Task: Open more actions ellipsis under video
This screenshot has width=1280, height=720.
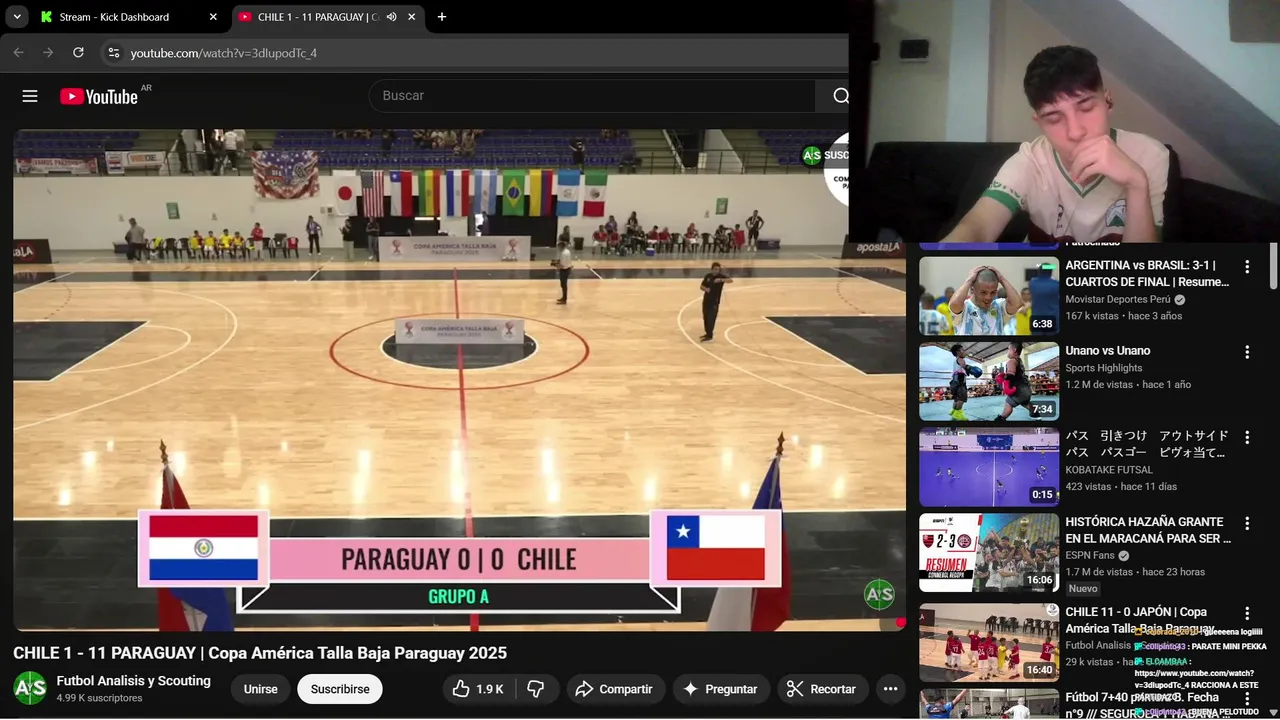Action: (890, 689)
